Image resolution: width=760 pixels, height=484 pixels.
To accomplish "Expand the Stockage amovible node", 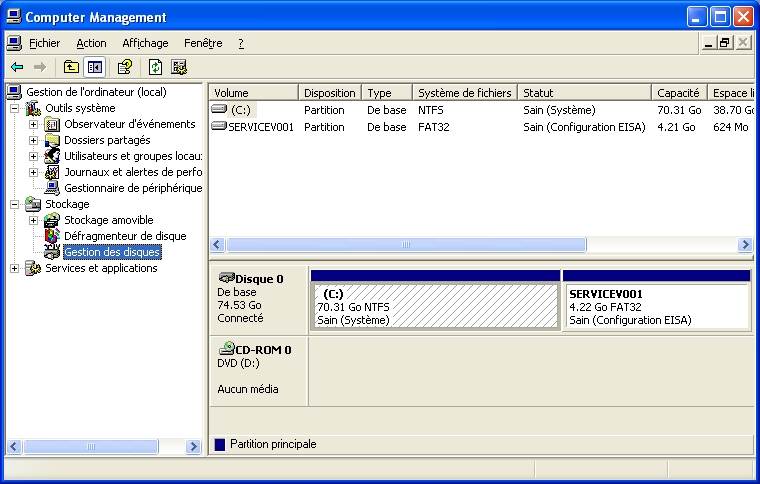I will point(33,220).
